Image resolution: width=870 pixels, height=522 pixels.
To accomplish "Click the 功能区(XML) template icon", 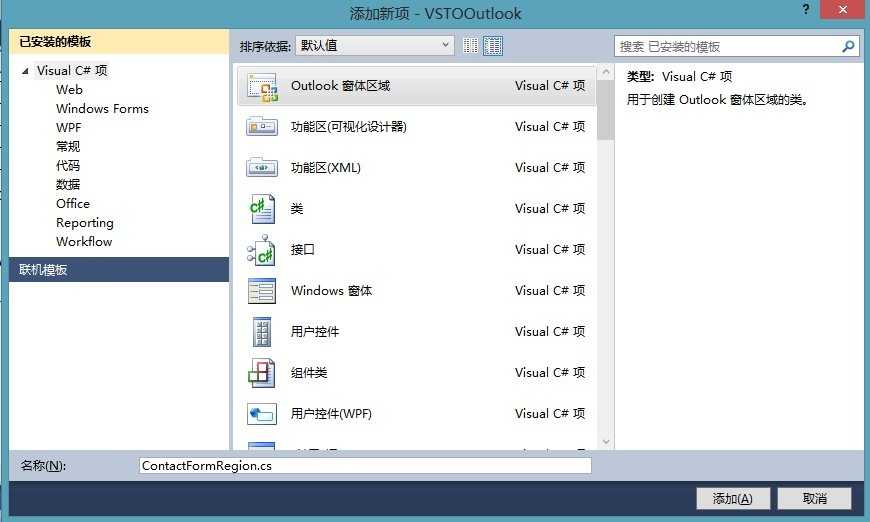I will [262, 168].
